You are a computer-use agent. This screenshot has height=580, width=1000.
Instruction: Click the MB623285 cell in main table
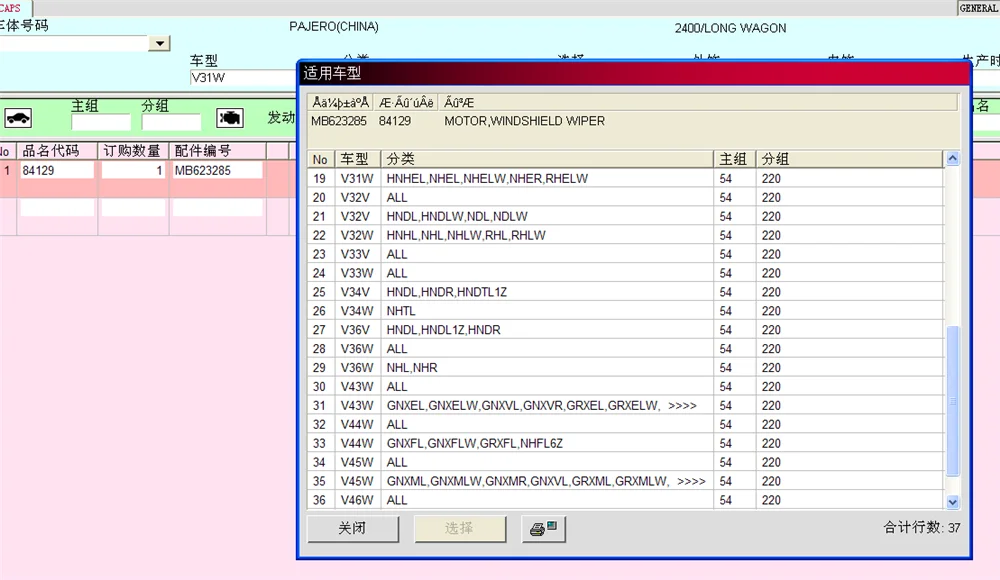[217, 170]
